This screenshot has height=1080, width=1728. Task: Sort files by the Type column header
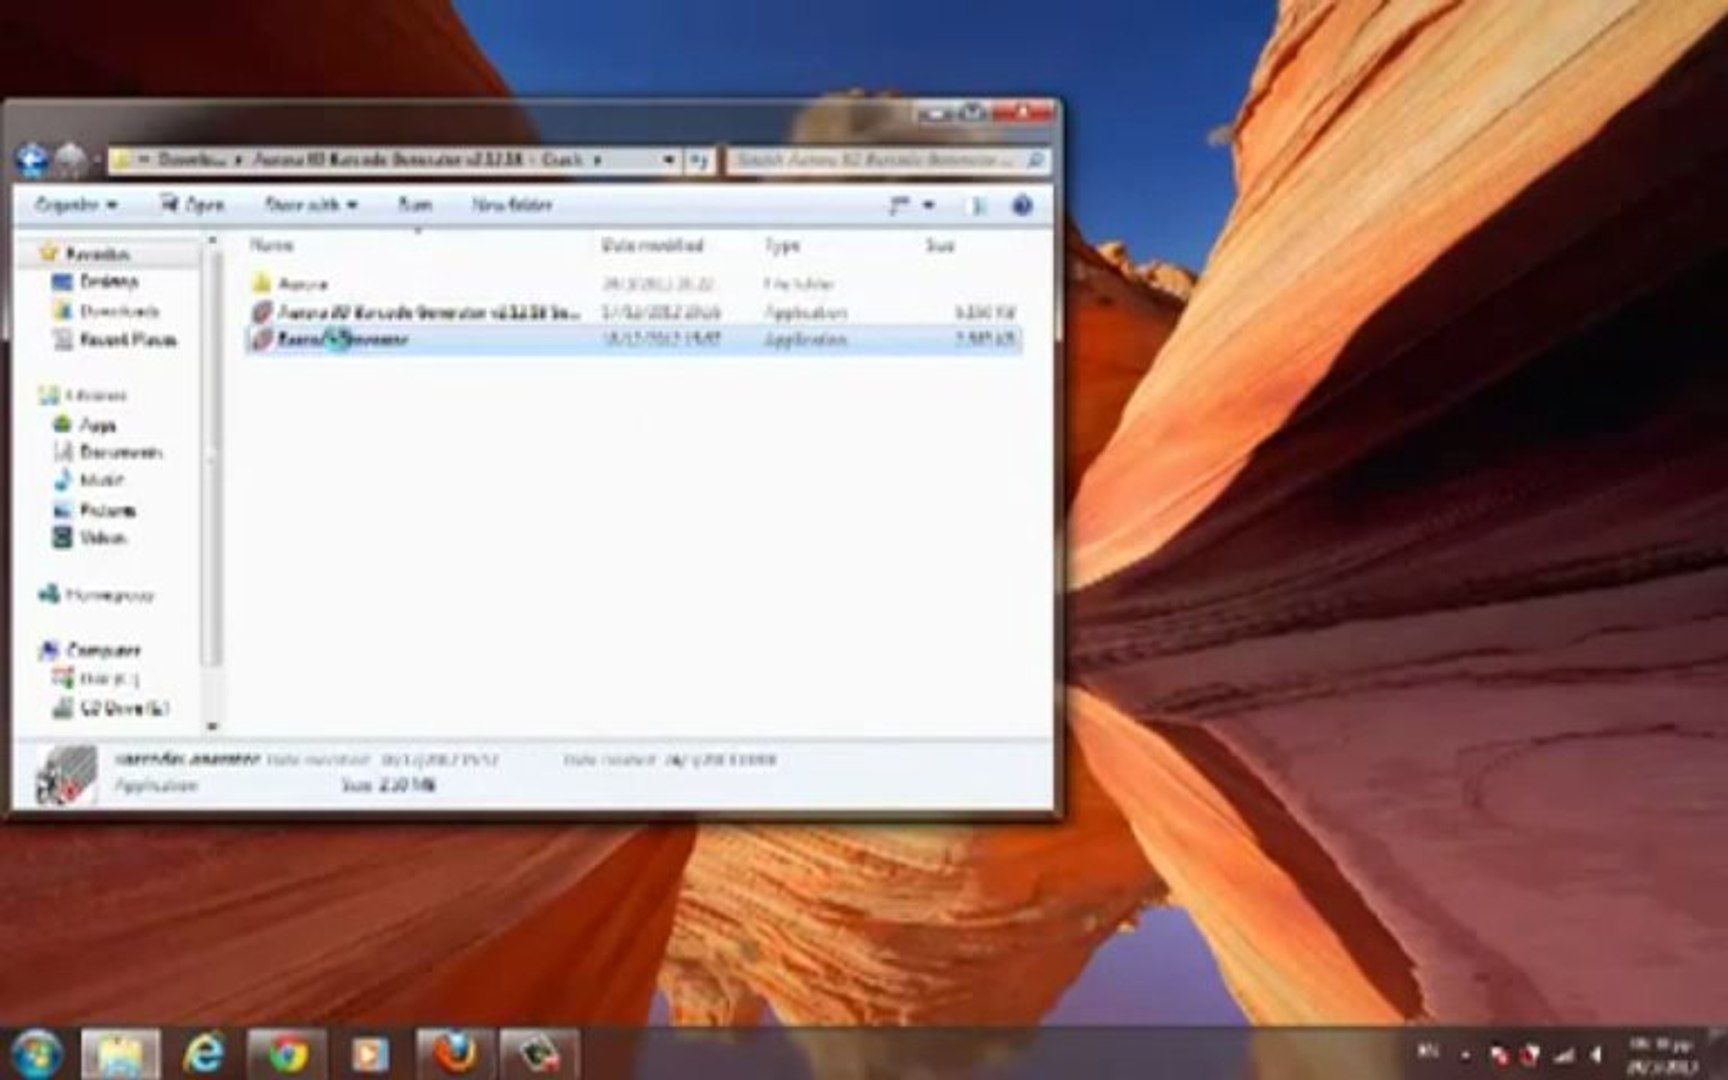click(x=782, y=245)
